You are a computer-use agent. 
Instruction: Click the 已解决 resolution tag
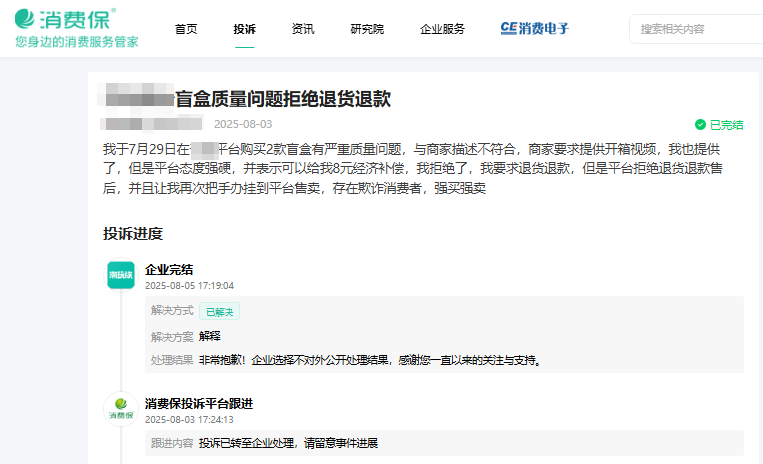click(219, 312)
